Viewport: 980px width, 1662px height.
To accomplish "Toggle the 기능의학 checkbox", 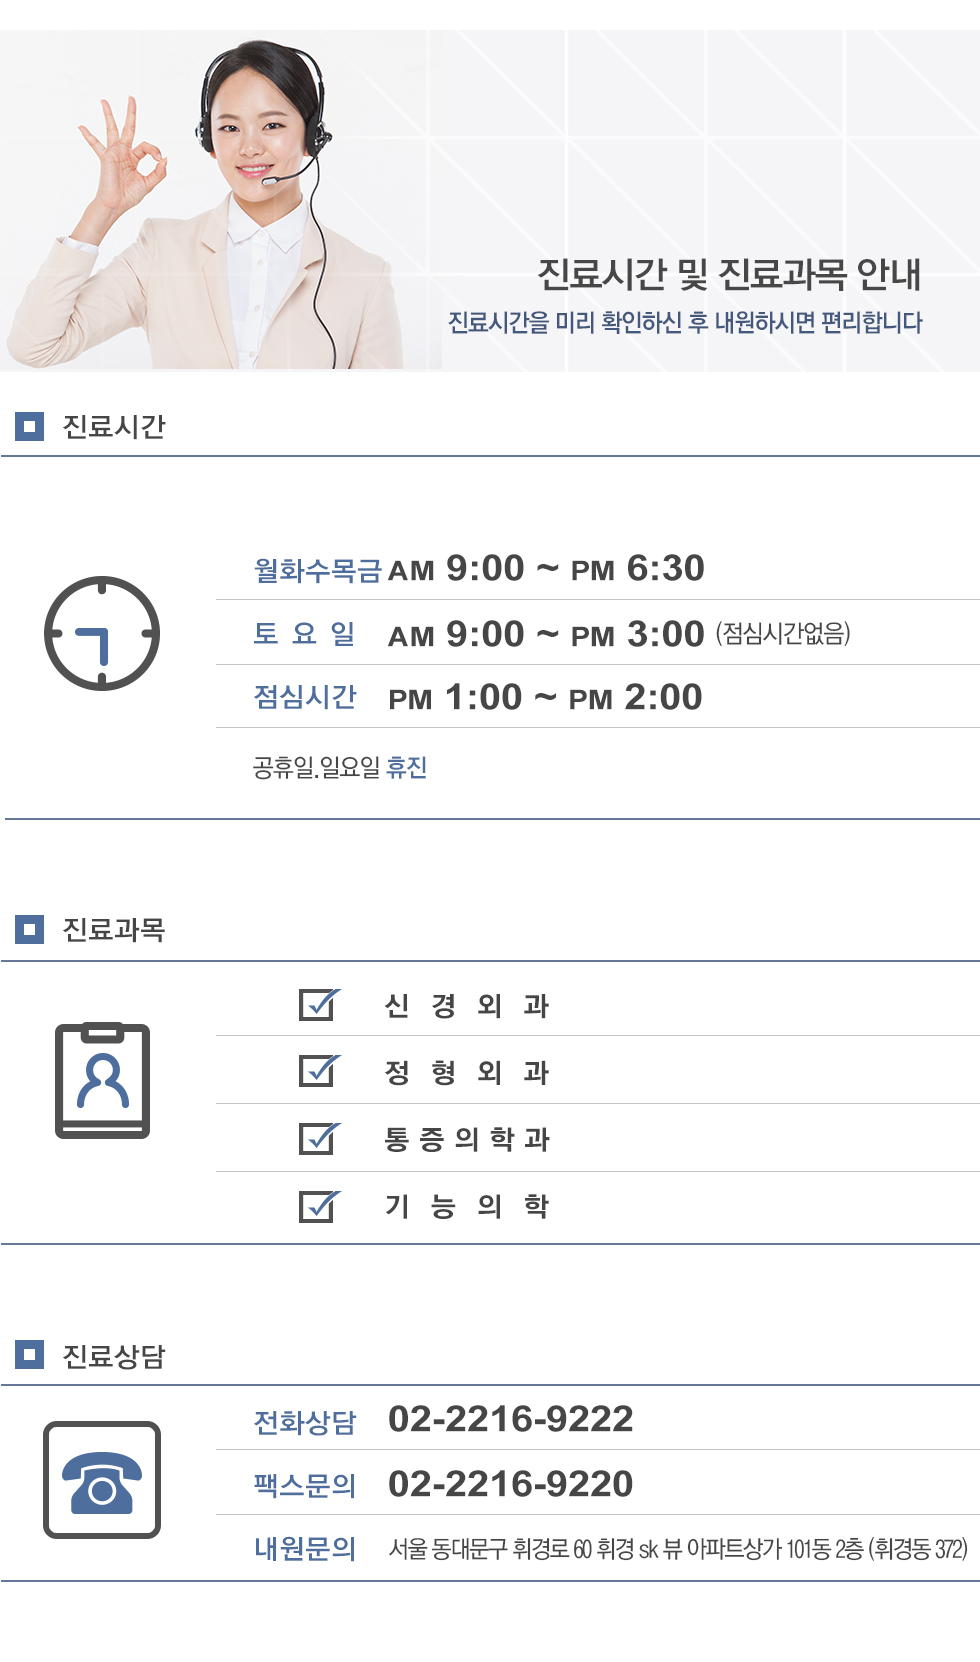I will pyautogui.click(x=318, y=1206).
